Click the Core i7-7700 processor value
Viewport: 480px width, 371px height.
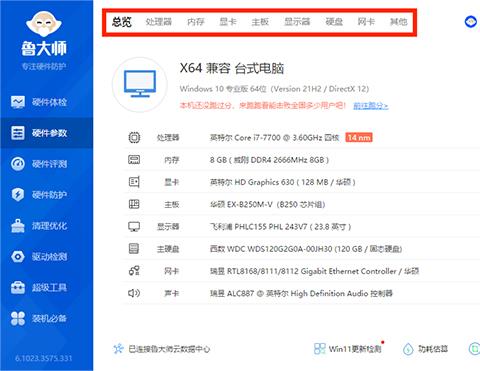(x=274, y=137)
